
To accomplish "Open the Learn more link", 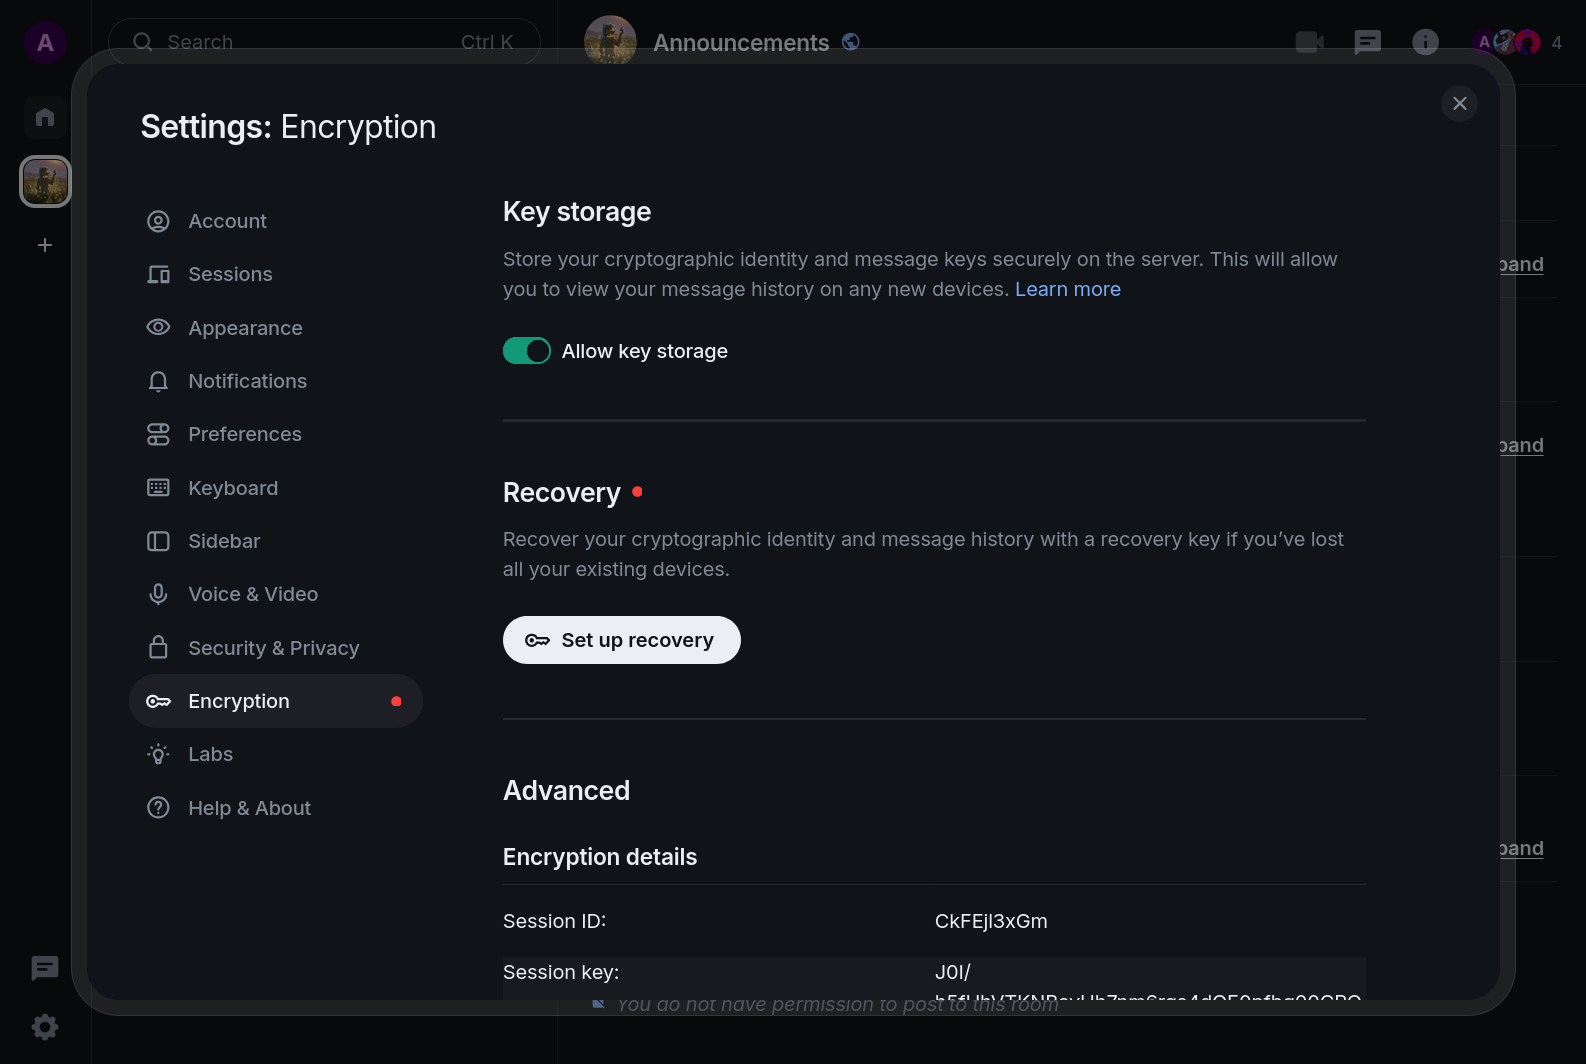I will click(x=1067, y=289).
